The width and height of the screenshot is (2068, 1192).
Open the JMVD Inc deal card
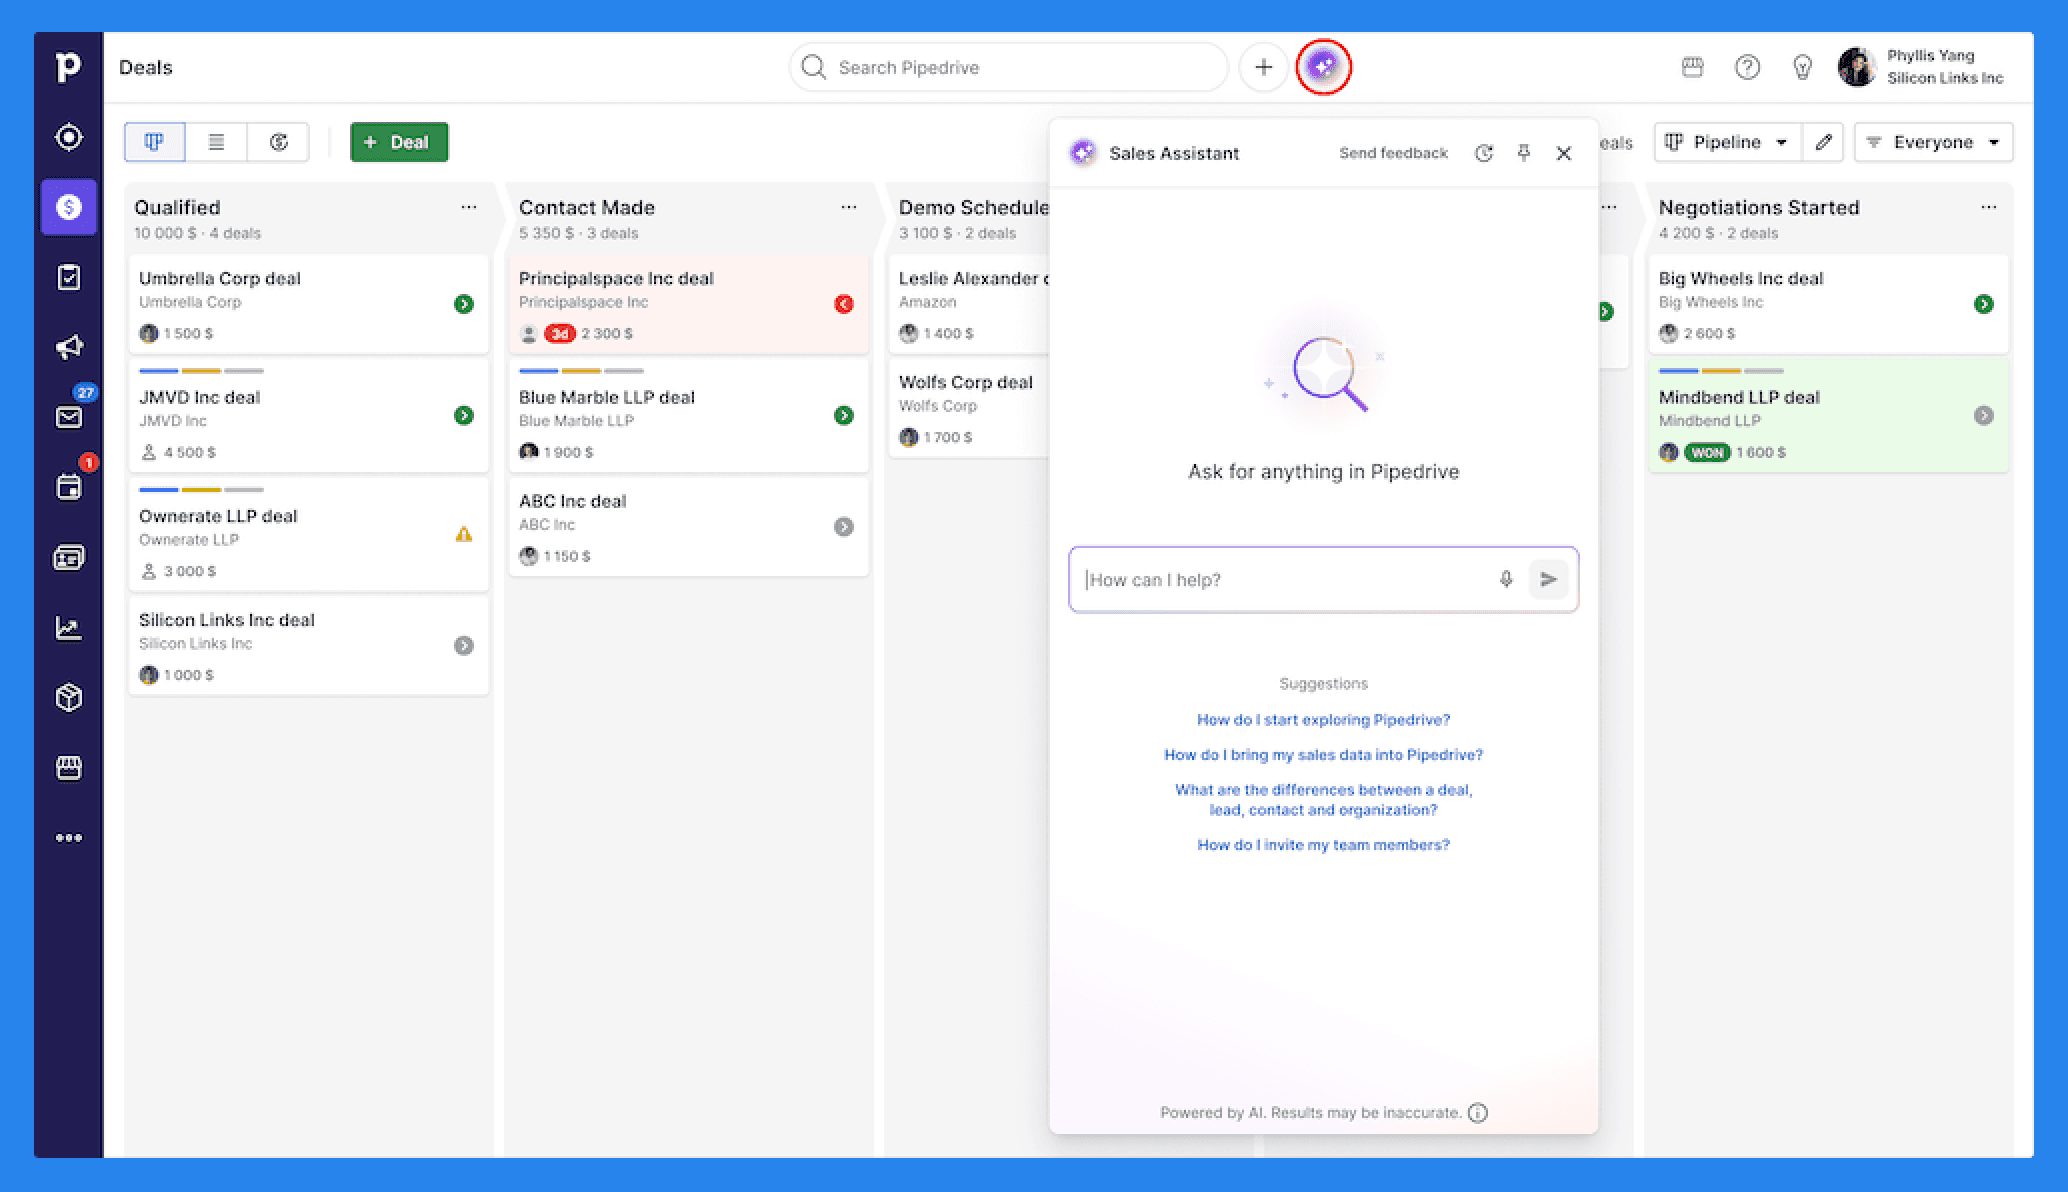[308, 416]
